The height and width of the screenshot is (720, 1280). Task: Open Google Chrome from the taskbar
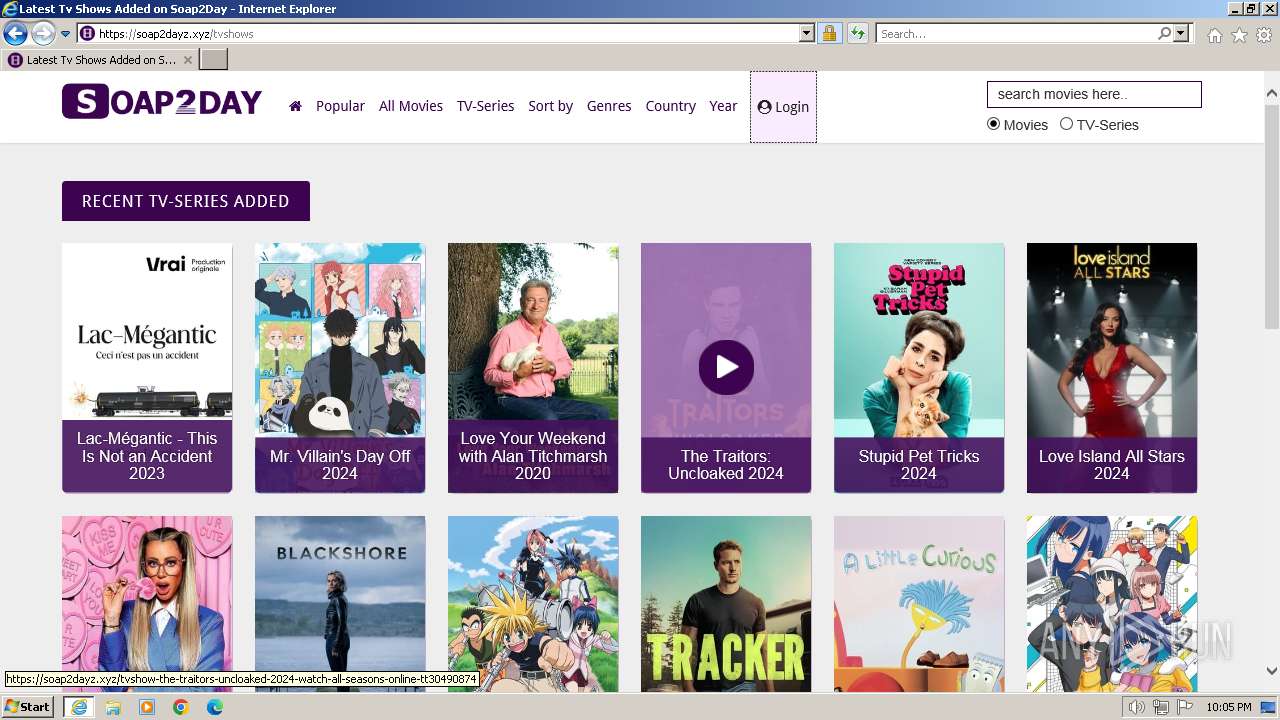click(x=181, y=707)
